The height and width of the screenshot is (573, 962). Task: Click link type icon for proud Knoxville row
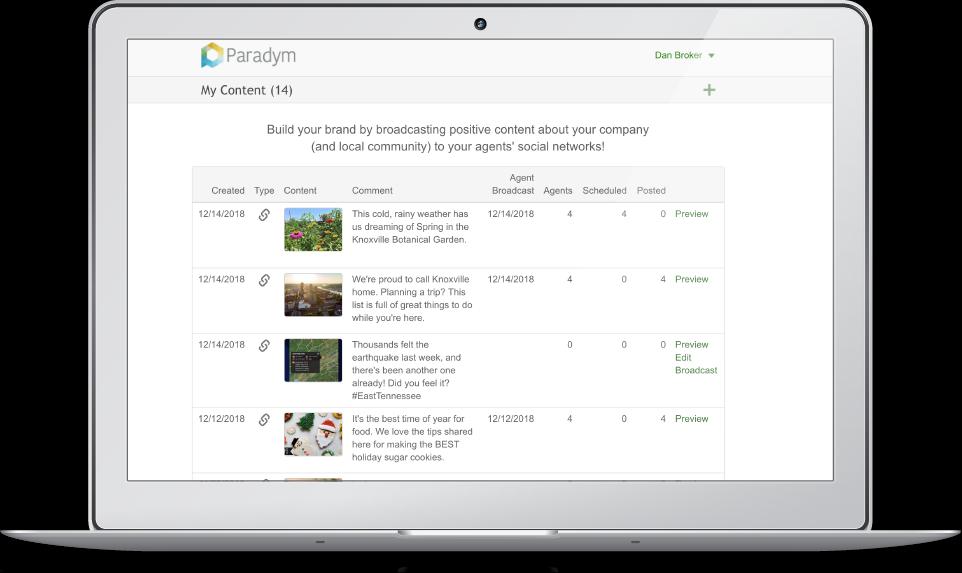pos(264,280)
